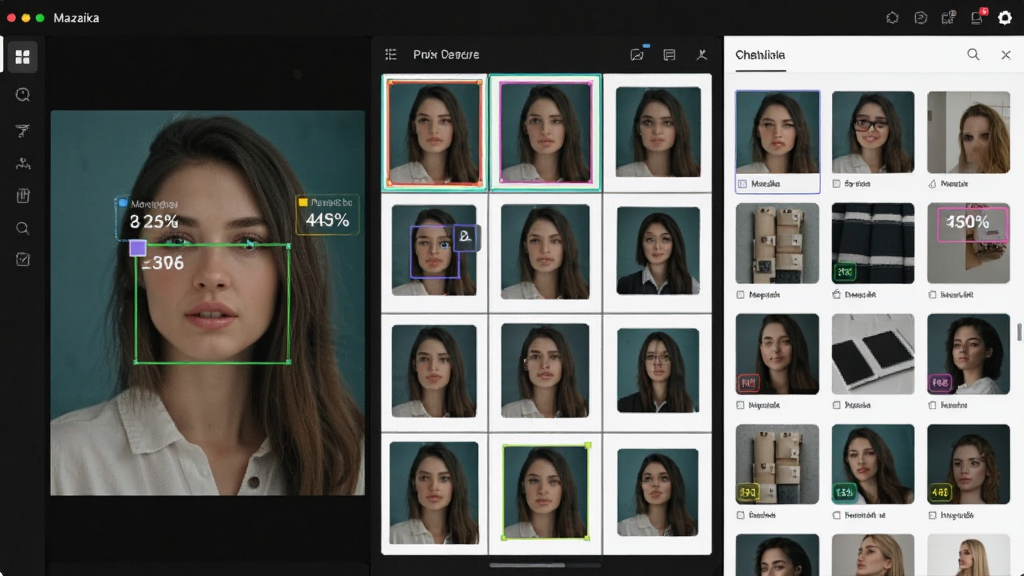Open the checkmark box icon in the sidebar
1024x576 pixels.
point(23,260)
